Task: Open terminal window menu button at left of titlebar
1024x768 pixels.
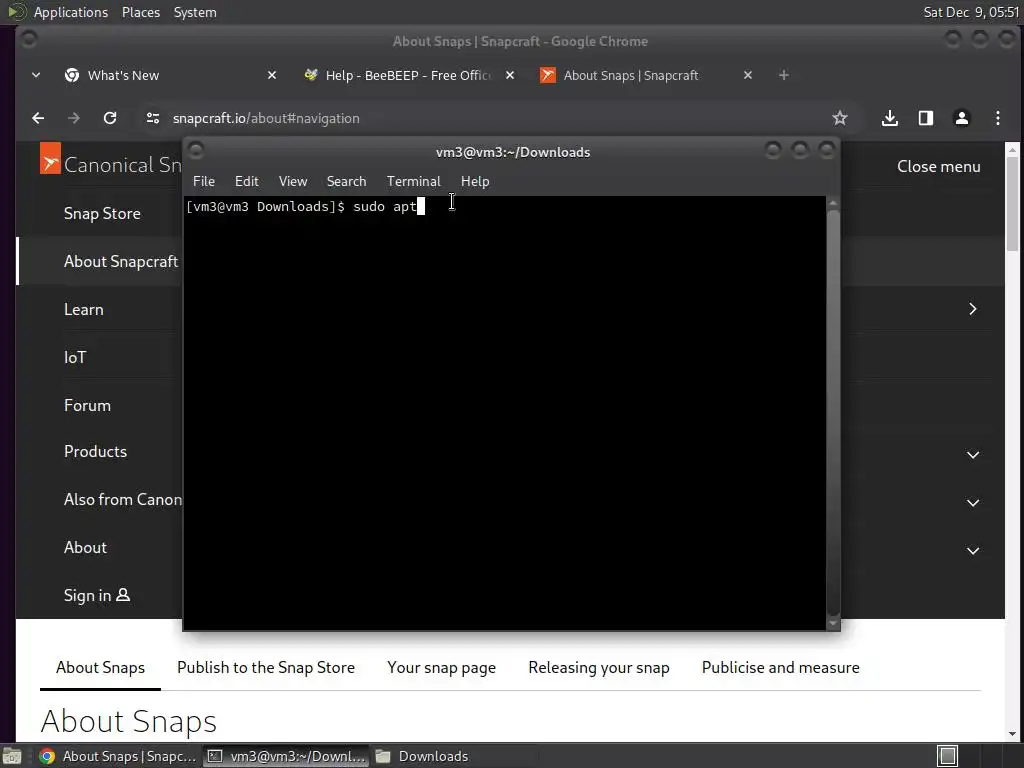Action: pos(195,151)
